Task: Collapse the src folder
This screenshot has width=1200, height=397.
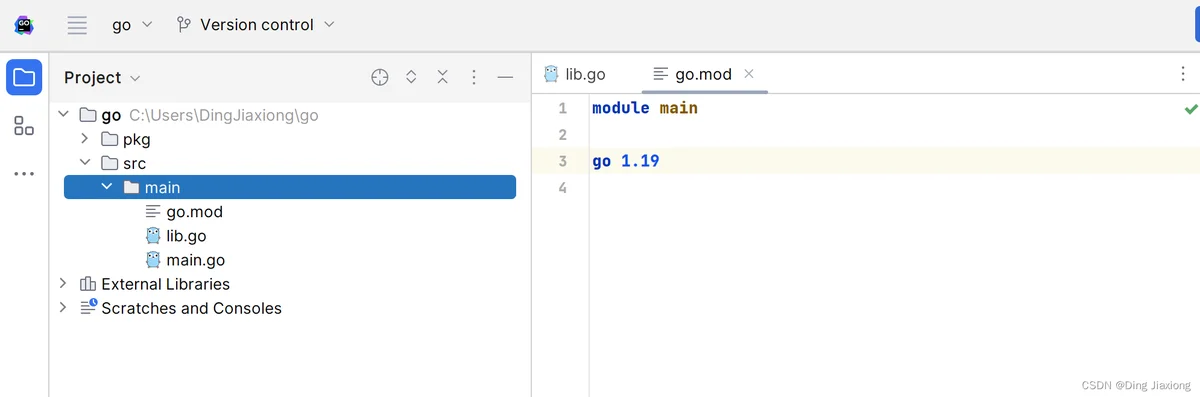Action: 85,163
